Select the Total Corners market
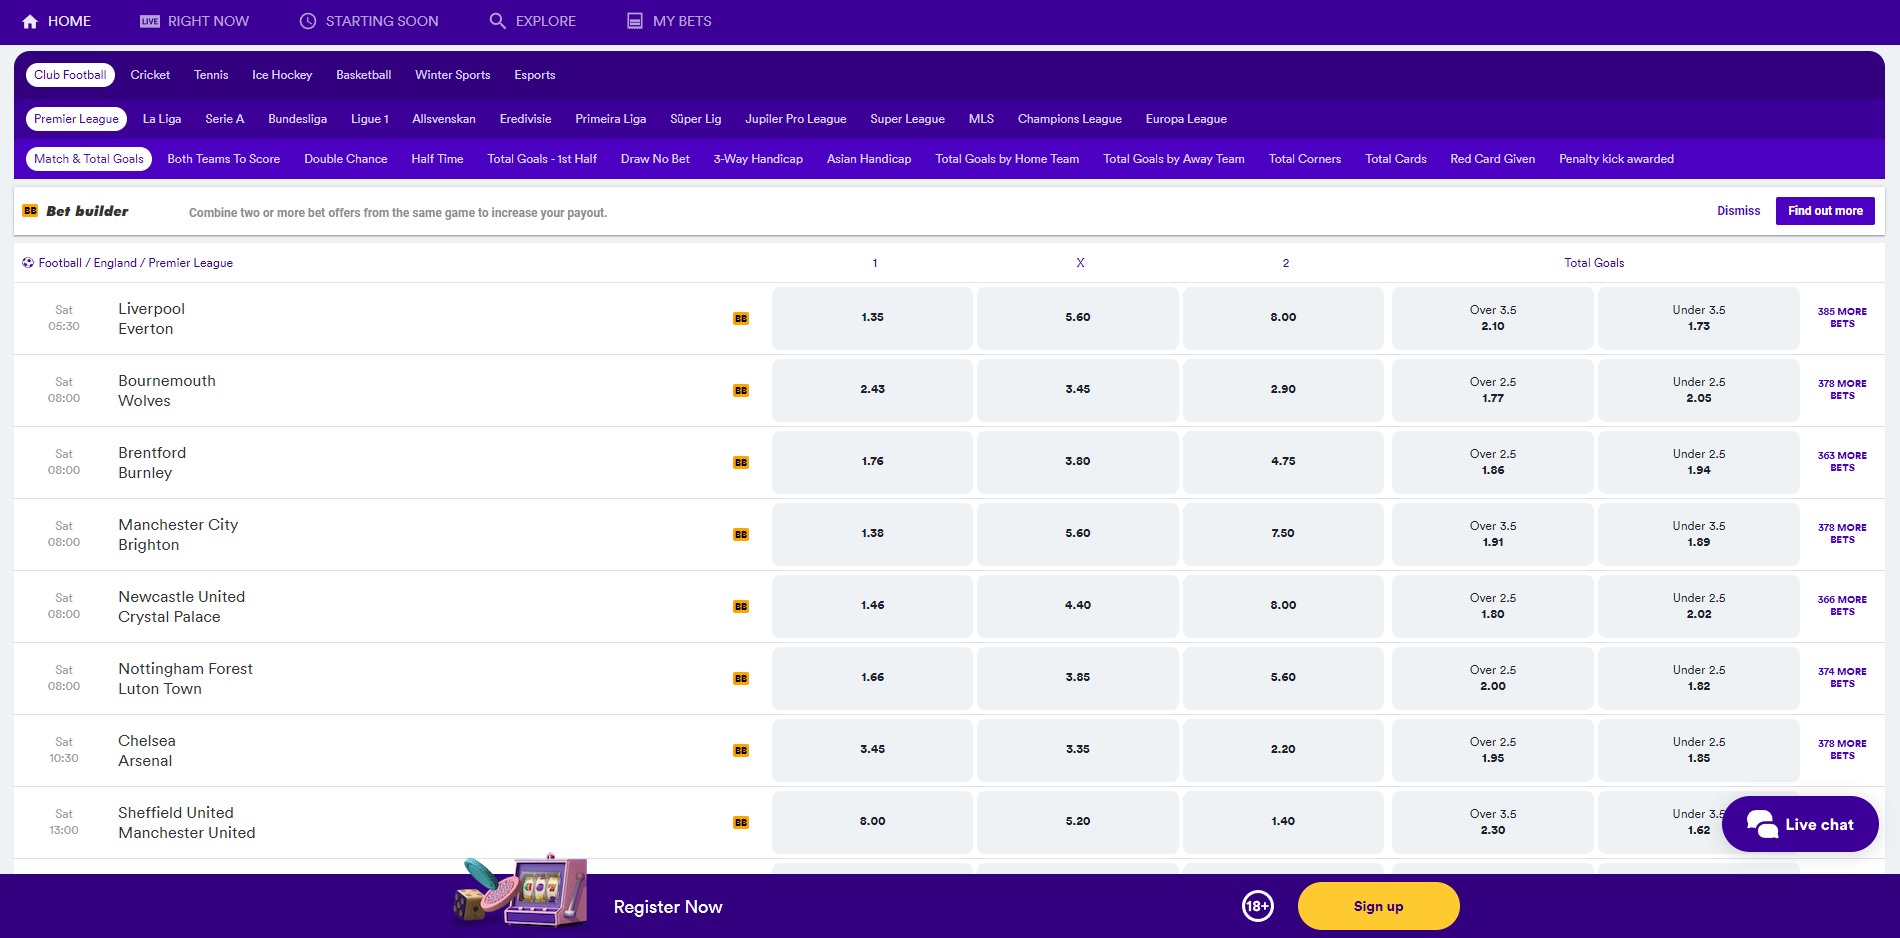Screen dimensions: 1900x938 point(1305,159)
